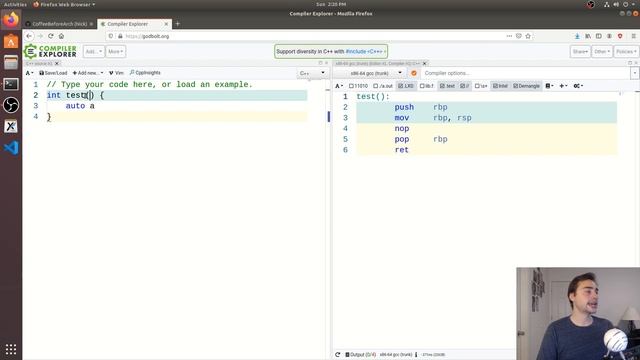This screenshot has height=360, width=640.
Task: Click the recompile refresh icon at bottom
Action: coord(338,355)
